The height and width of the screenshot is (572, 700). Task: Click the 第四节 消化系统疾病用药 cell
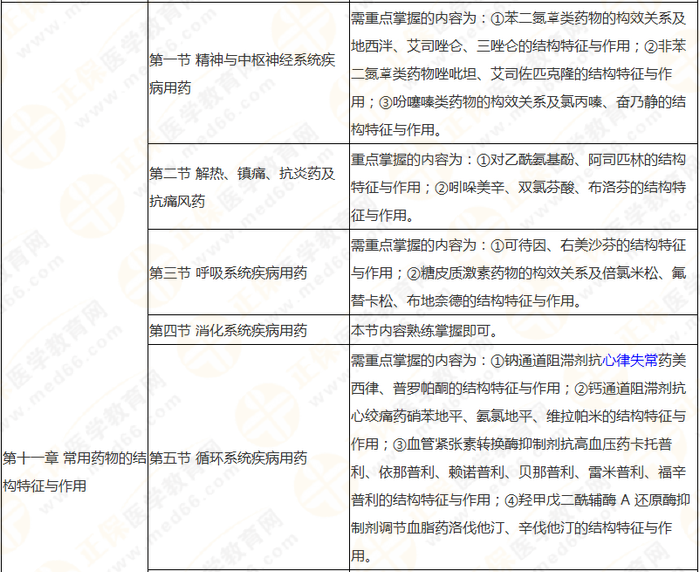pyautogui.click(x=227, y=329)
